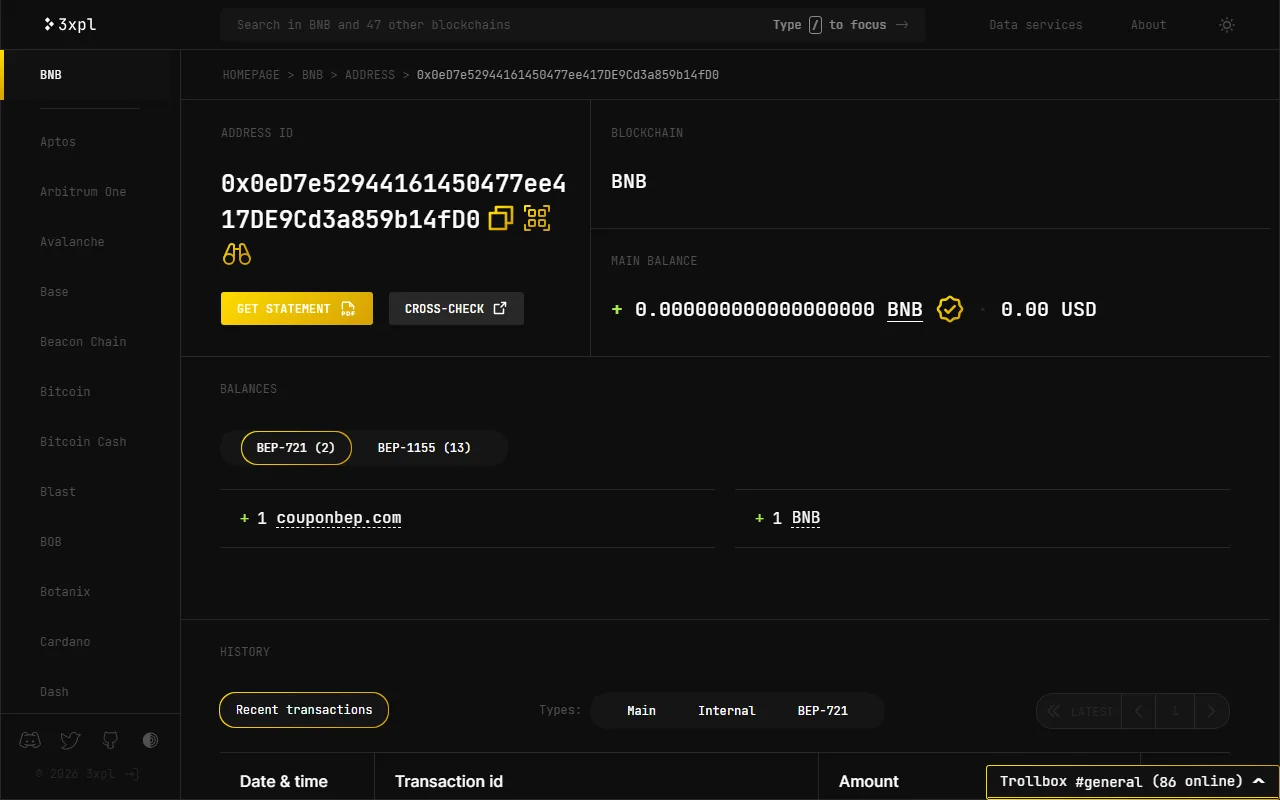This screenshot has height=800, width=1280.
Task: Copy the address ID to clipboard
Action: point(501,218)
